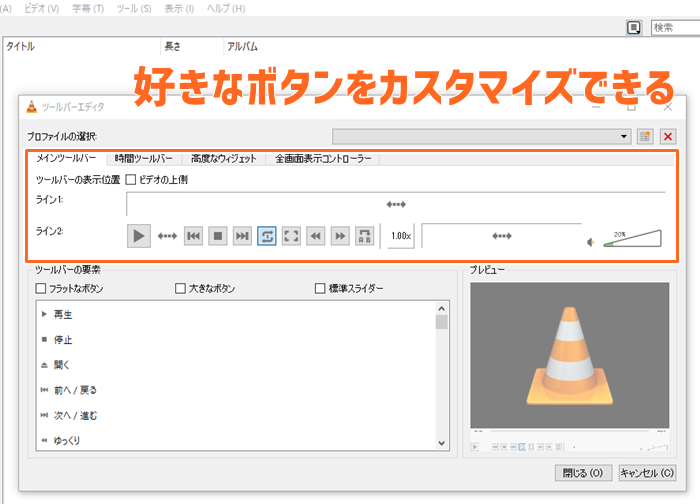Click the 閉じる (O) button
The height and width of the screenshot is (504, 700).
coord(582,472)
